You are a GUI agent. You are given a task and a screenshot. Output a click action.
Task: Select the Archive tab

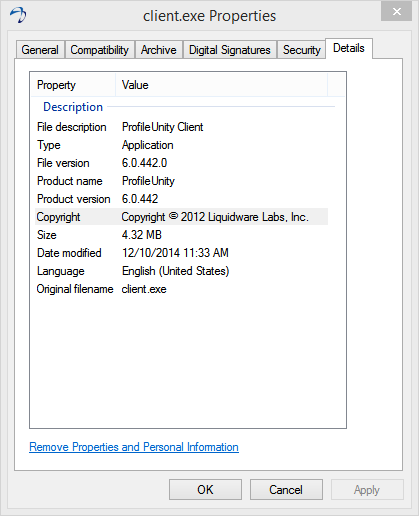pyautogui.click(x=159, y=50)
